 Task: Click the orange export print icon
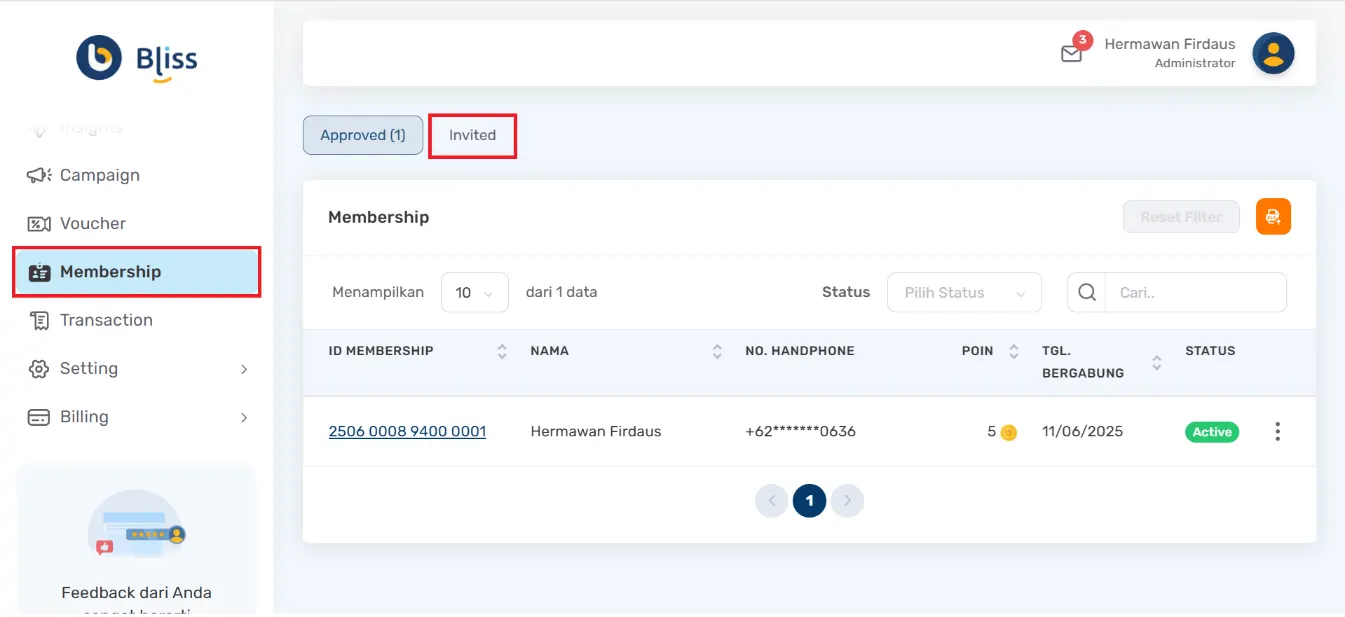click(1273, 217)
